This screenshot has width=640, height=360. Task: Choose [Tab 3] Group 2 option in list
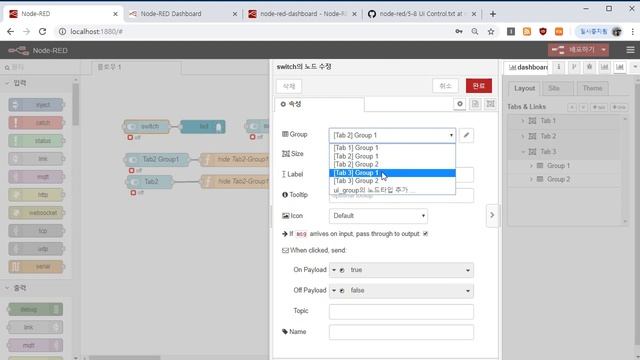(x=392, y=181)
